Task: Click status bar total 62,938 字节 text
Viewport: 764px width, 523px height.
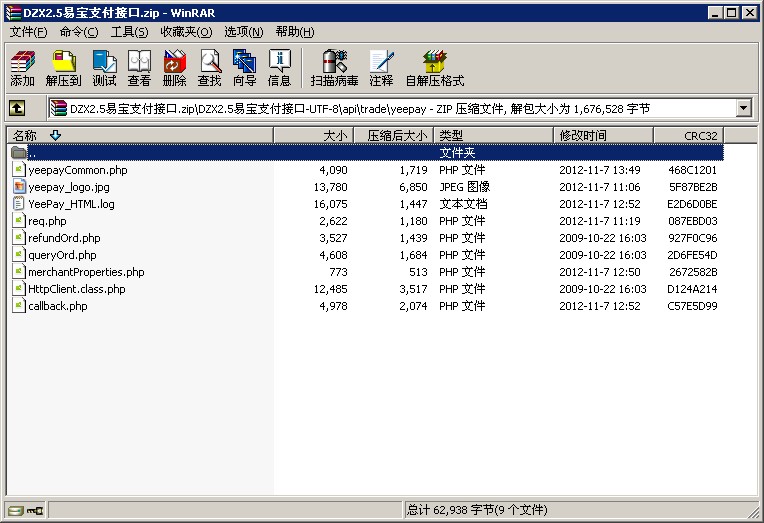Action: pos(477,510)
